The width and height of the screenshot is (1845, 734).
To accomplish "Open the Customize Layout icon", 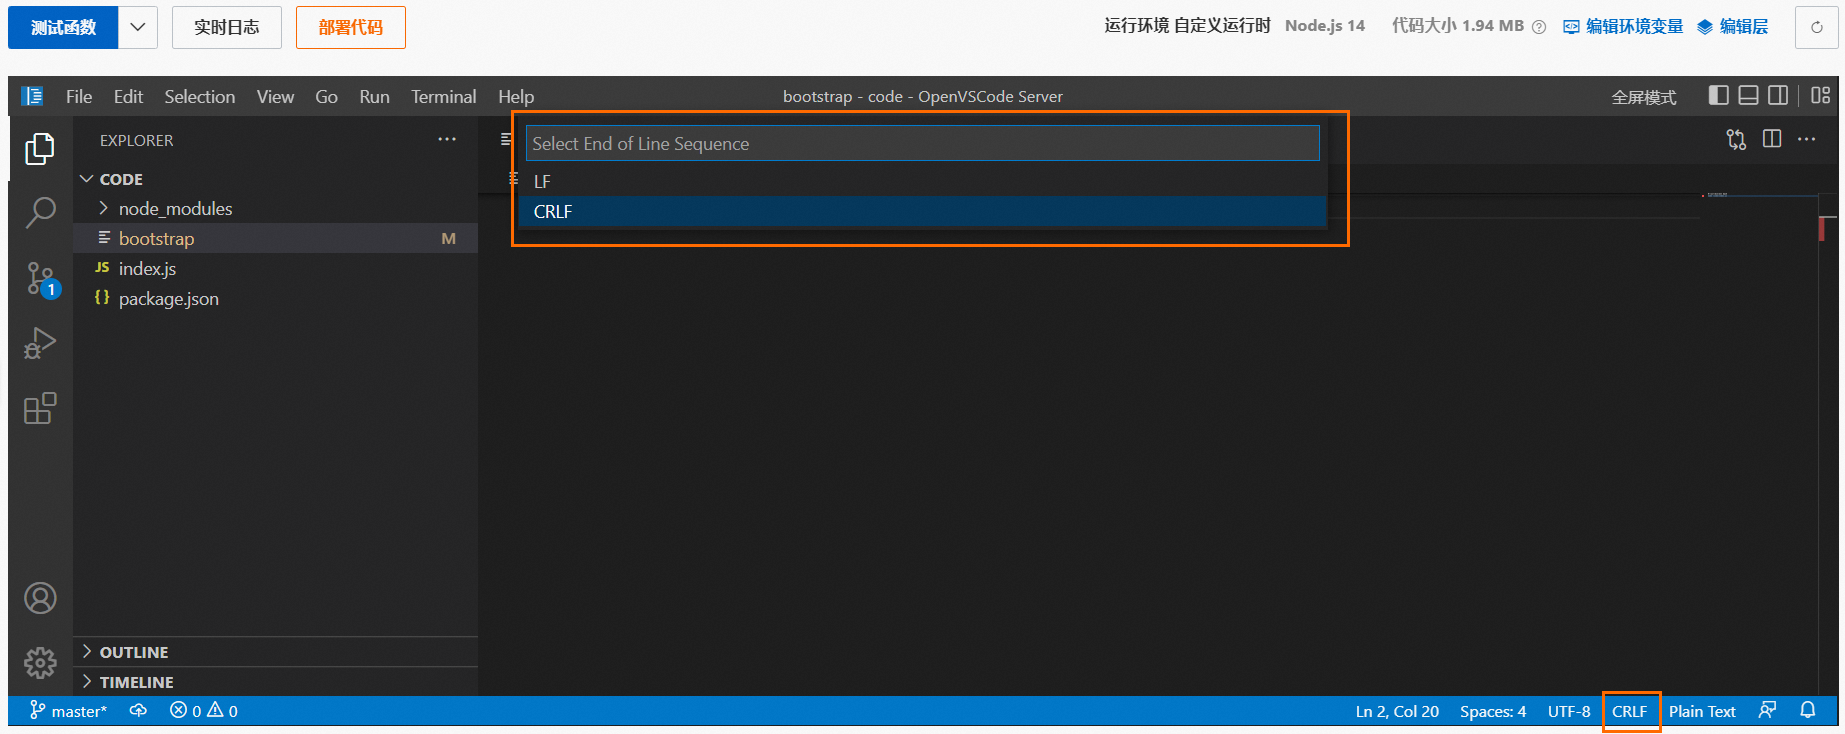I will coord(1820,95).
